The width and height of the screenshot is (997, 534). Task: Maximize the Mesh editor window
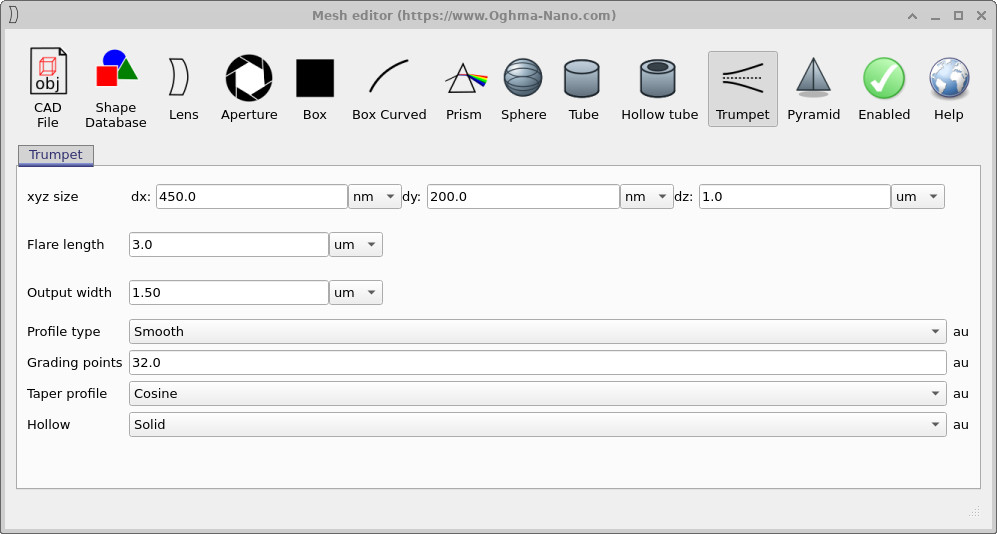(x=958, y=16)
